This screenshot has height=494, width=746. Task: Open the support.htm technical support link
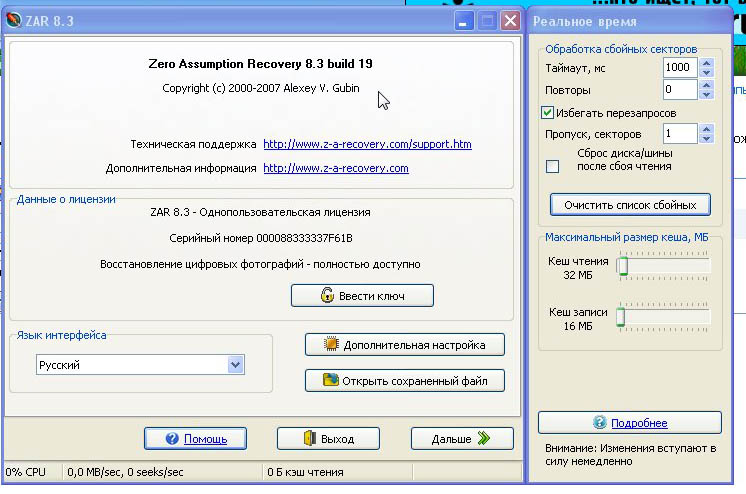point(367,144)
